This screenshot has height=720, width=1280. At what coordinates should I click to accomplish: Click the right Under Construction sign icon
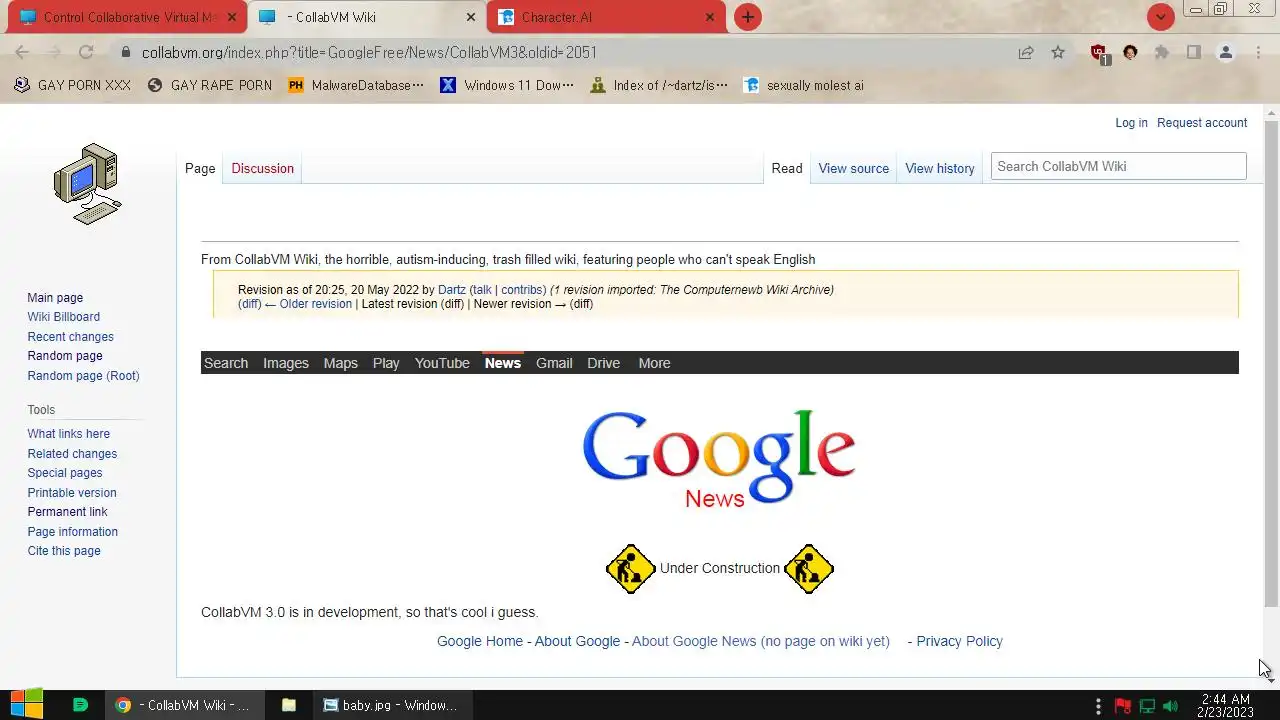coord(808,568)
